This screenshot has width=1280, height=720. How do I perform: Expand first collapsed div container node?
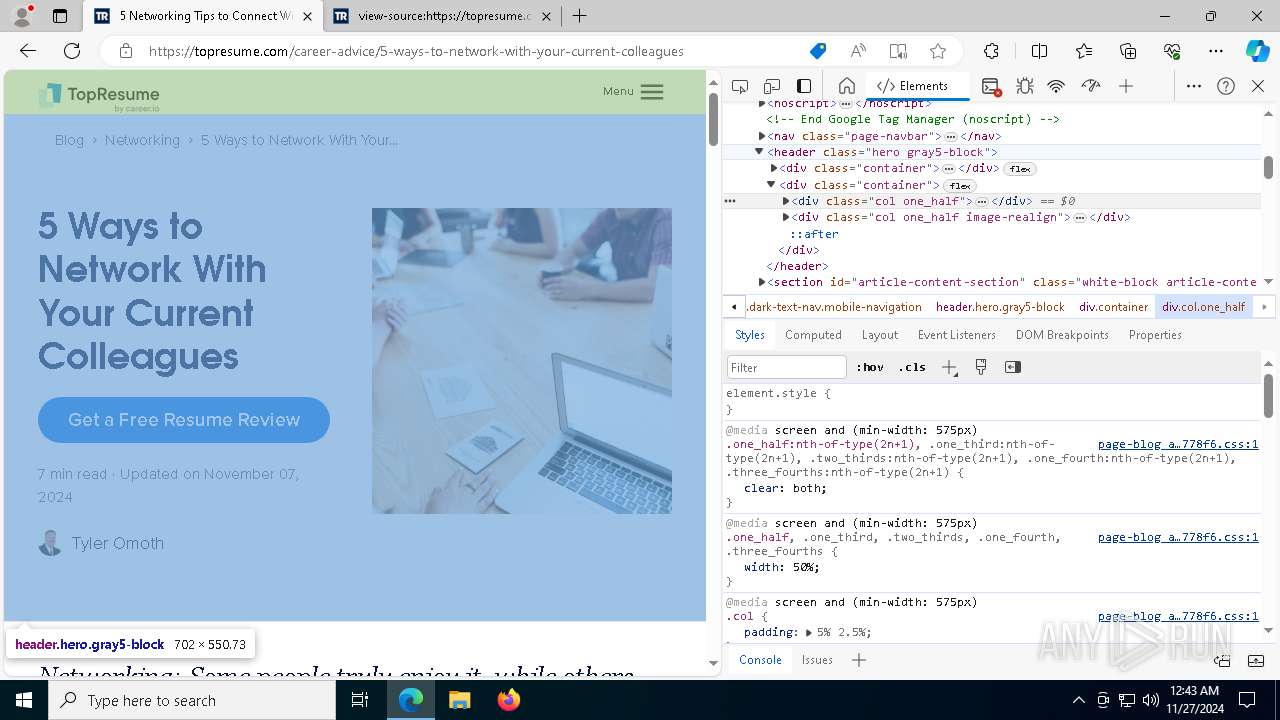774,168
